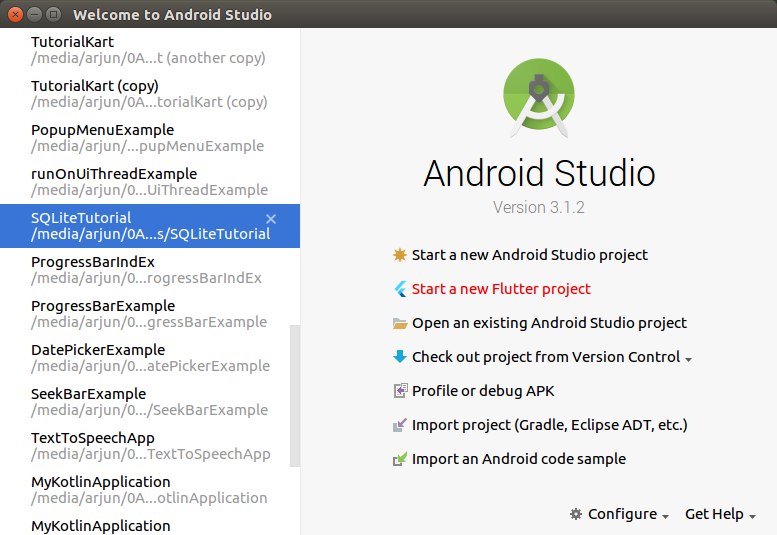
Task: Remove SQLiteTutorial from recent projects
Action: (271, 219)
